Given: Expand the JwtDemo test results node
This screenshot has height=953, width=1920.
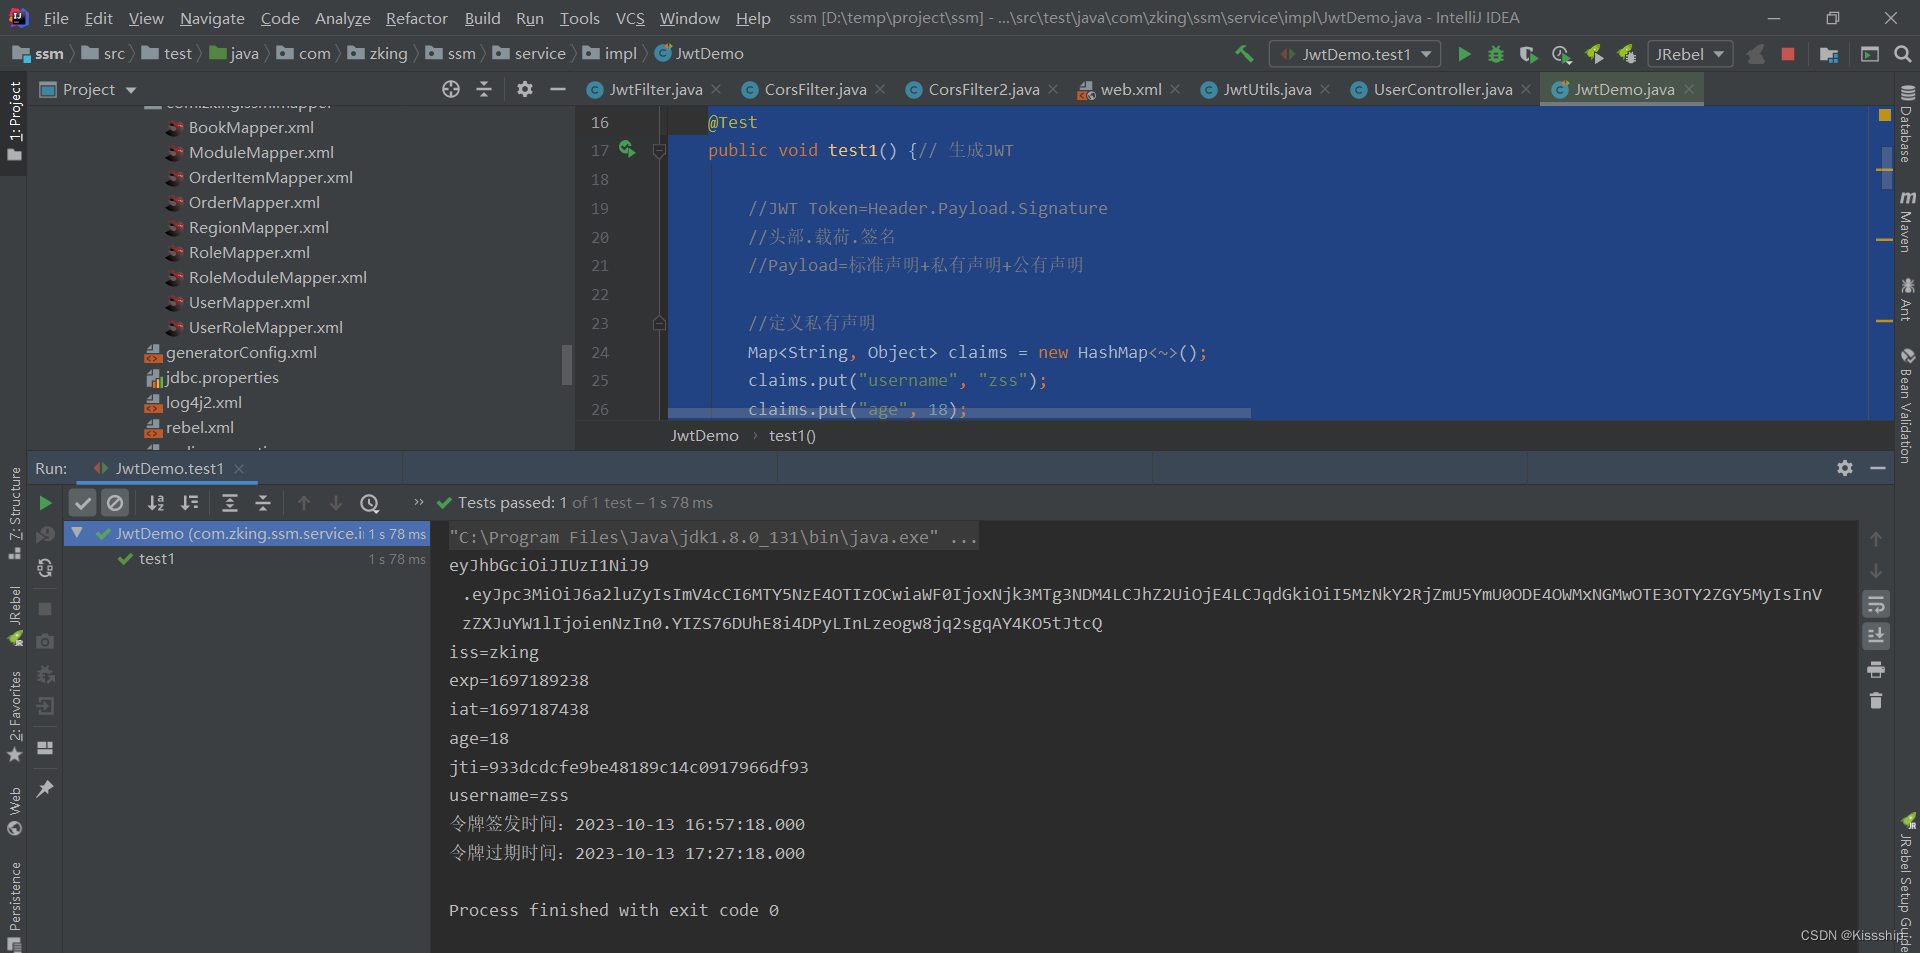Looking at the screenshot, I should pyautogui.click(x=78, y=533).
